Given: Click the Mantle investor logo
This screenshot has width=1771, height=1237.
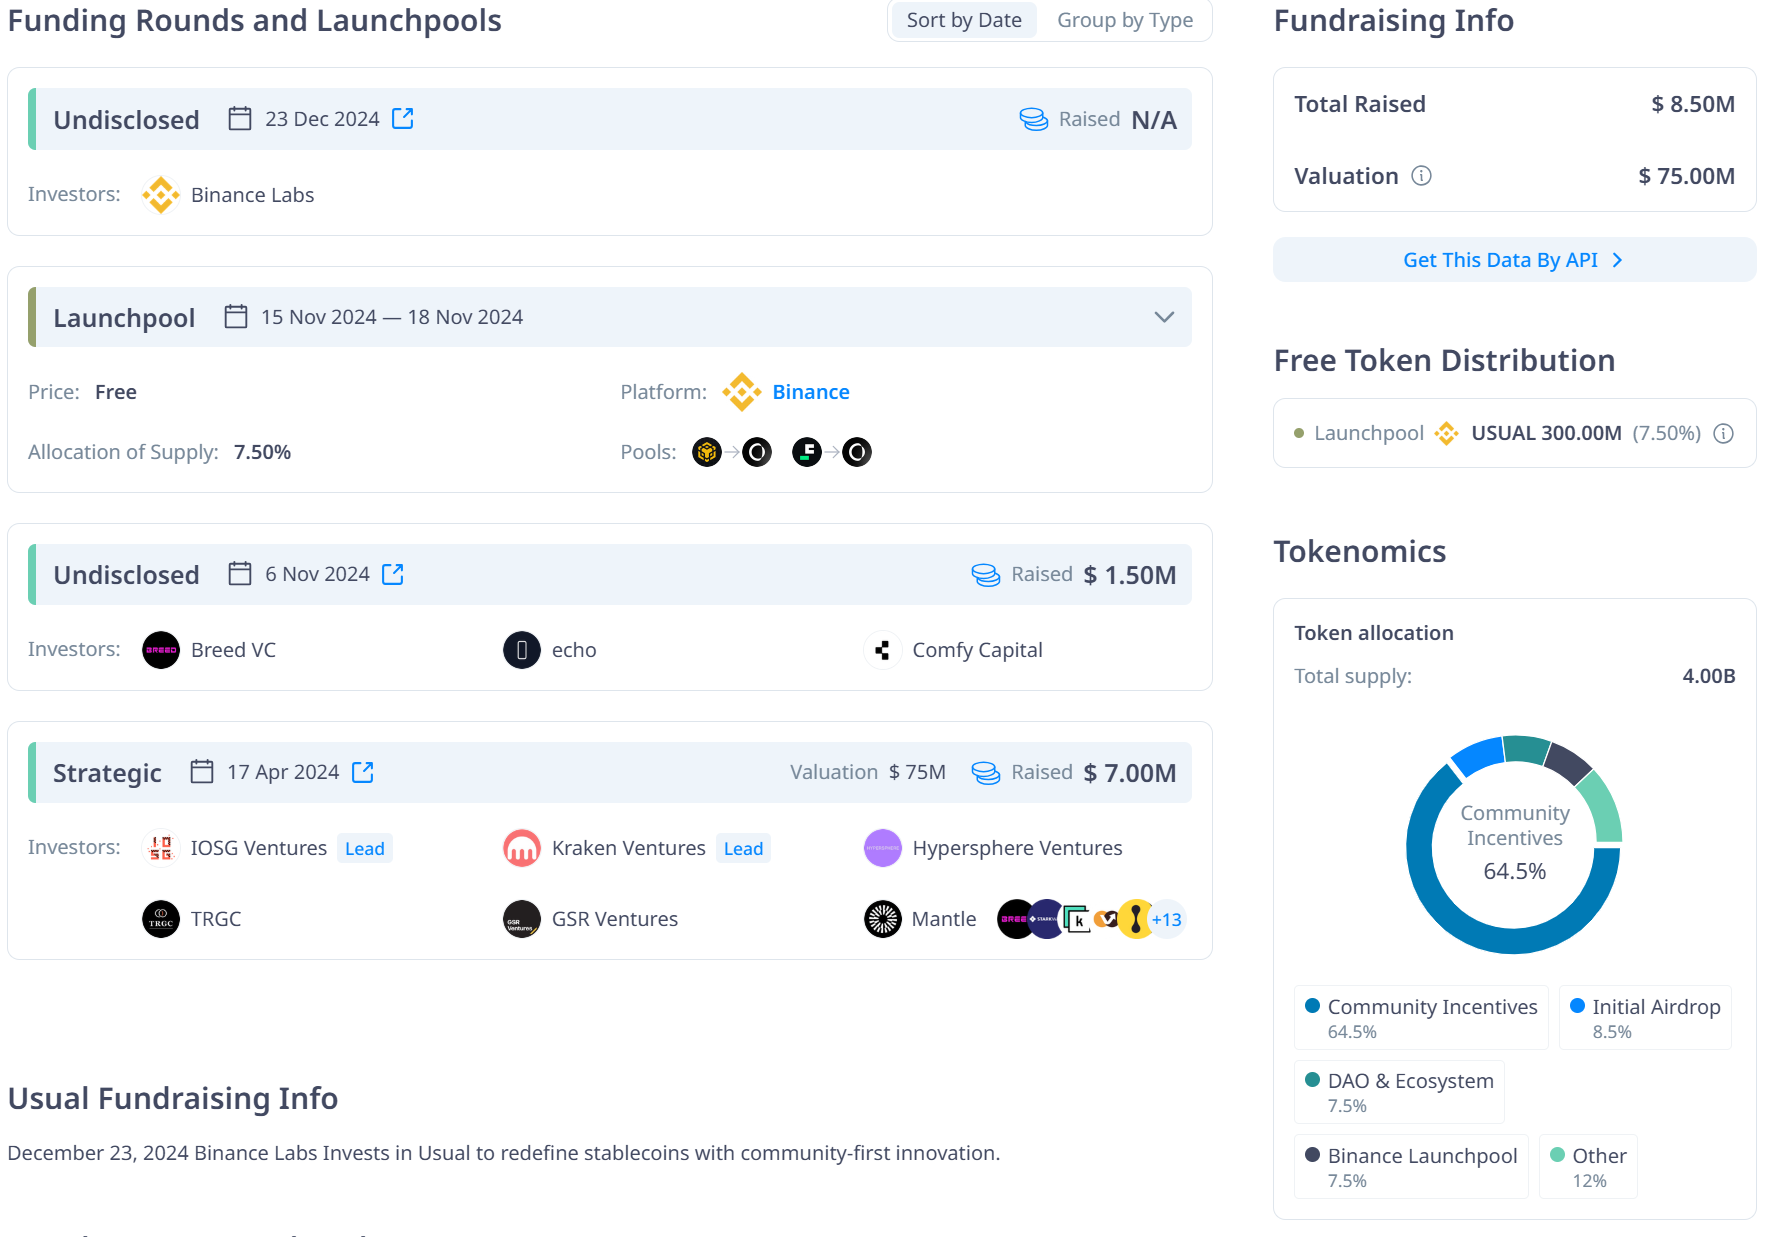Looking at the screenshot, I should click(883, 919).
